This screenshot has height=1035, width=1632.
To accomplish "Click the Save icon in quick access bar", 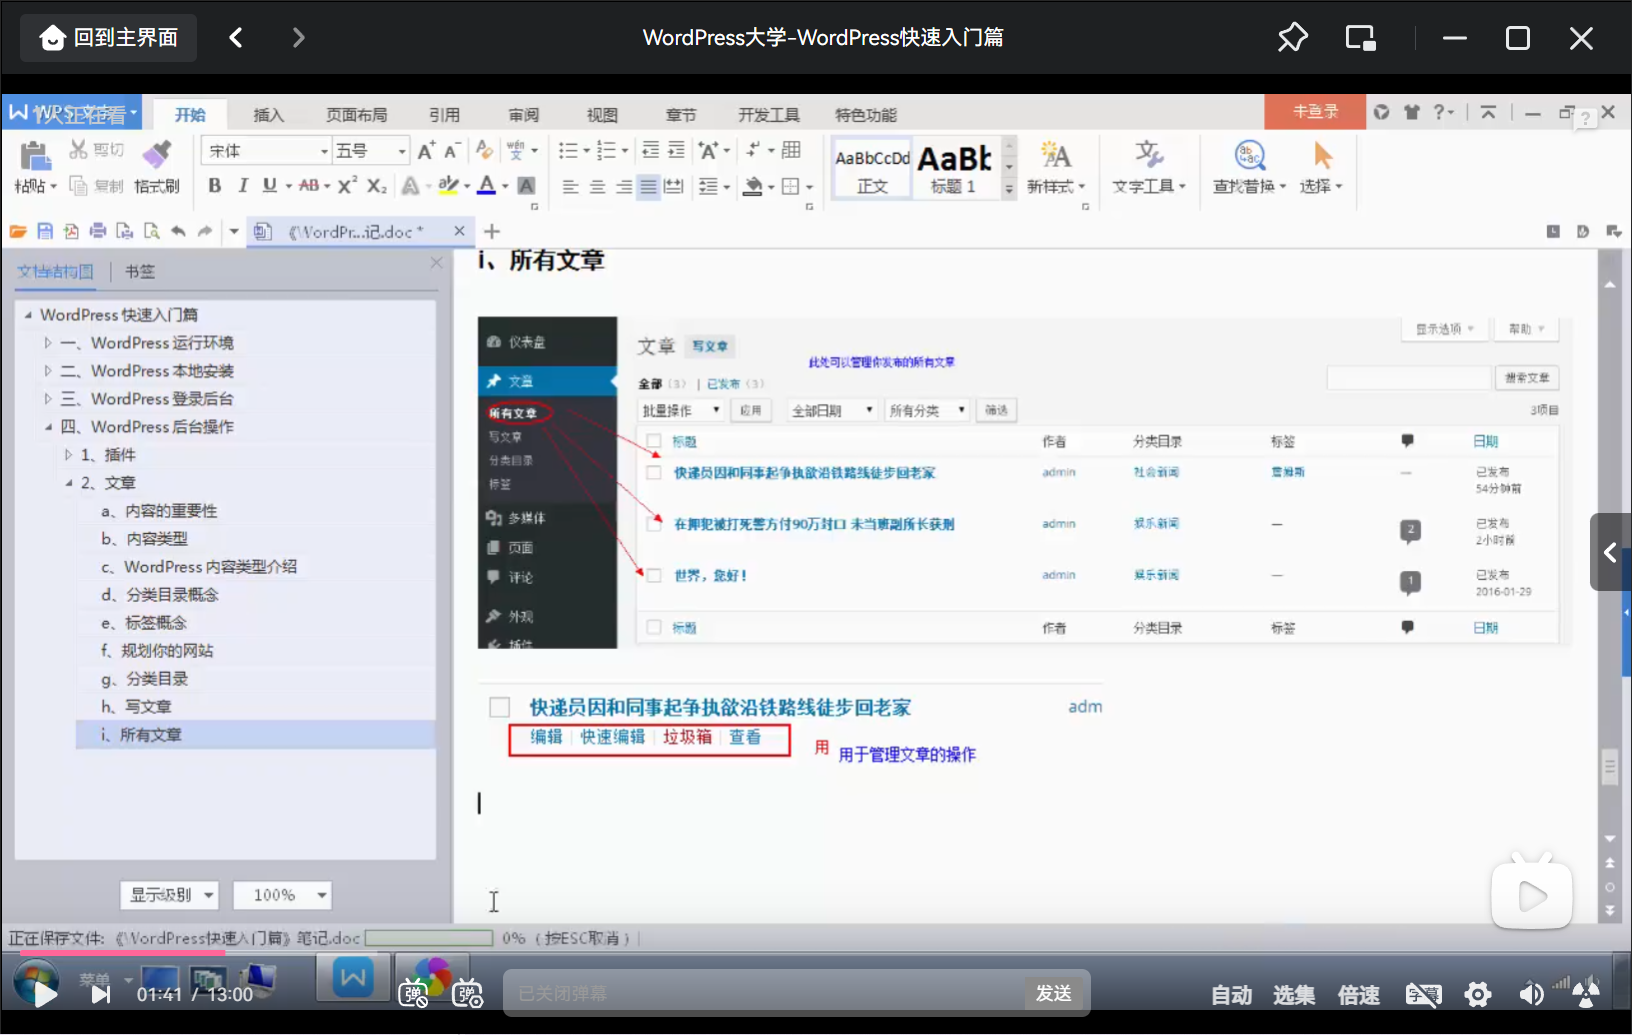I will pyautogui.click(x=44, y=231).
